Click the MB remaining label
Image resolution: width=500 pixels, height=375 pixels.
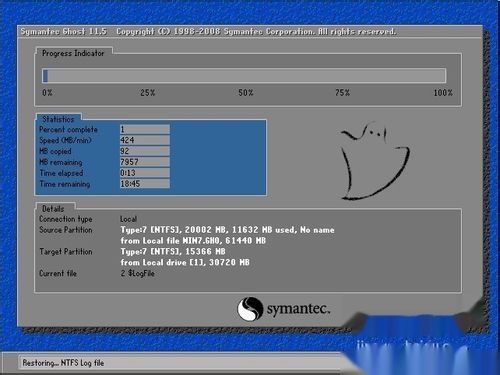(x=61, y=162)
